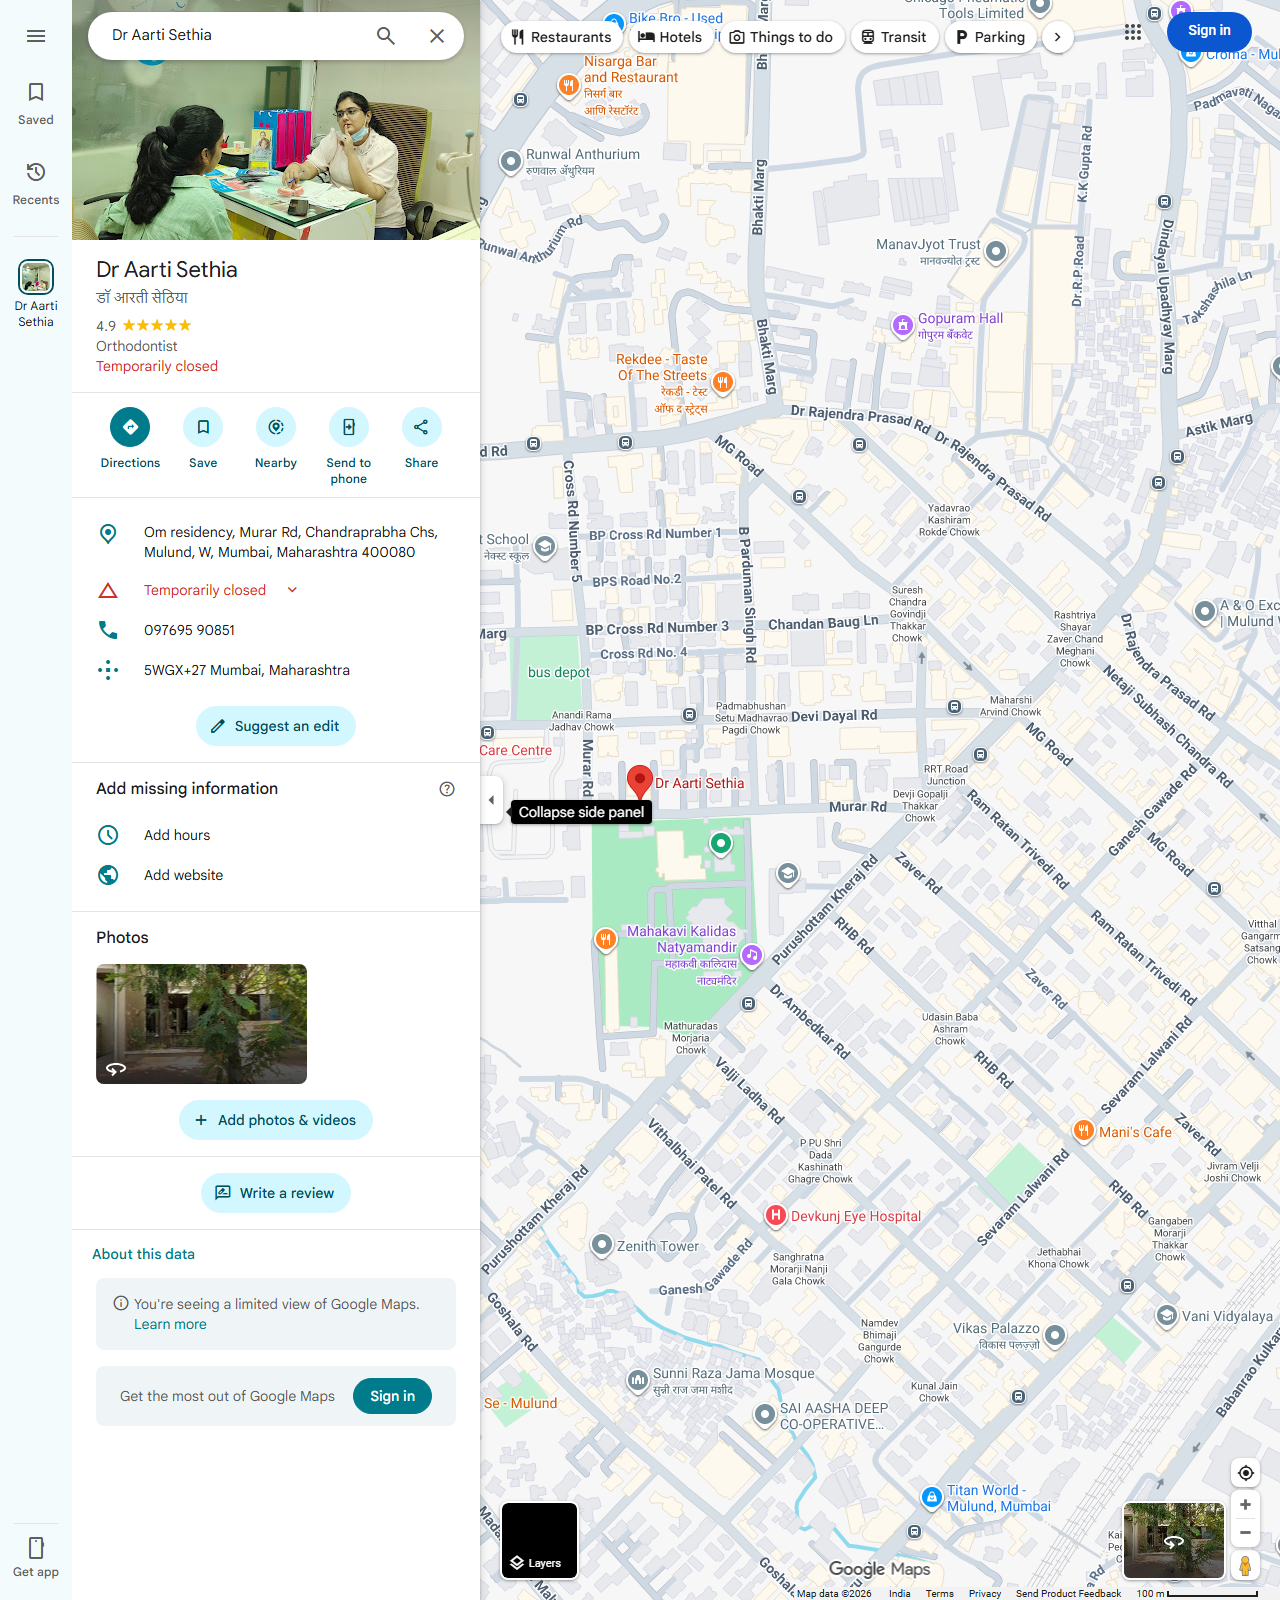Open the Layers map switcher
Image resolution: width=1280 pixels, height=1600 pixels.
539,1540
